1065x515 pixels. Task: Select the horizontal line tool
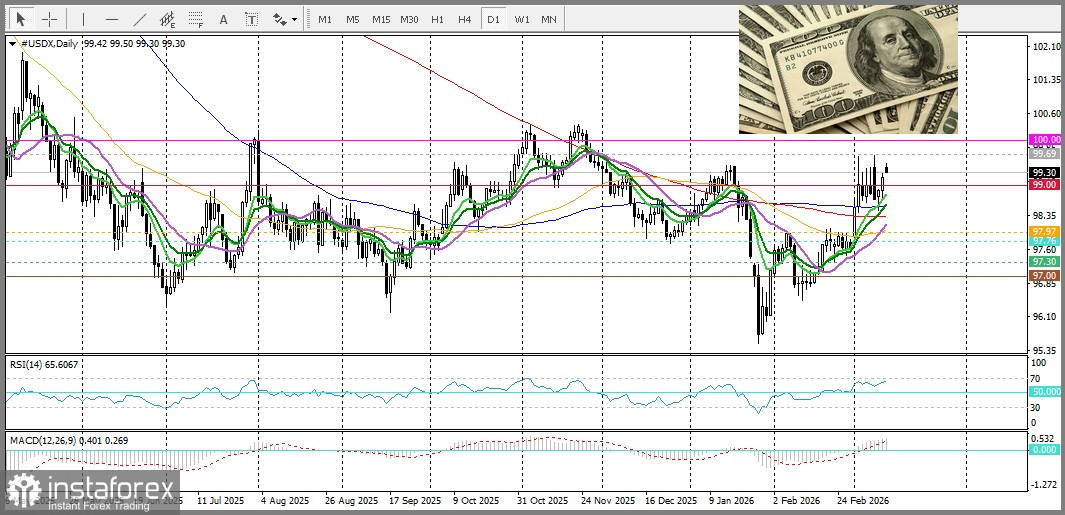(111, 19)
